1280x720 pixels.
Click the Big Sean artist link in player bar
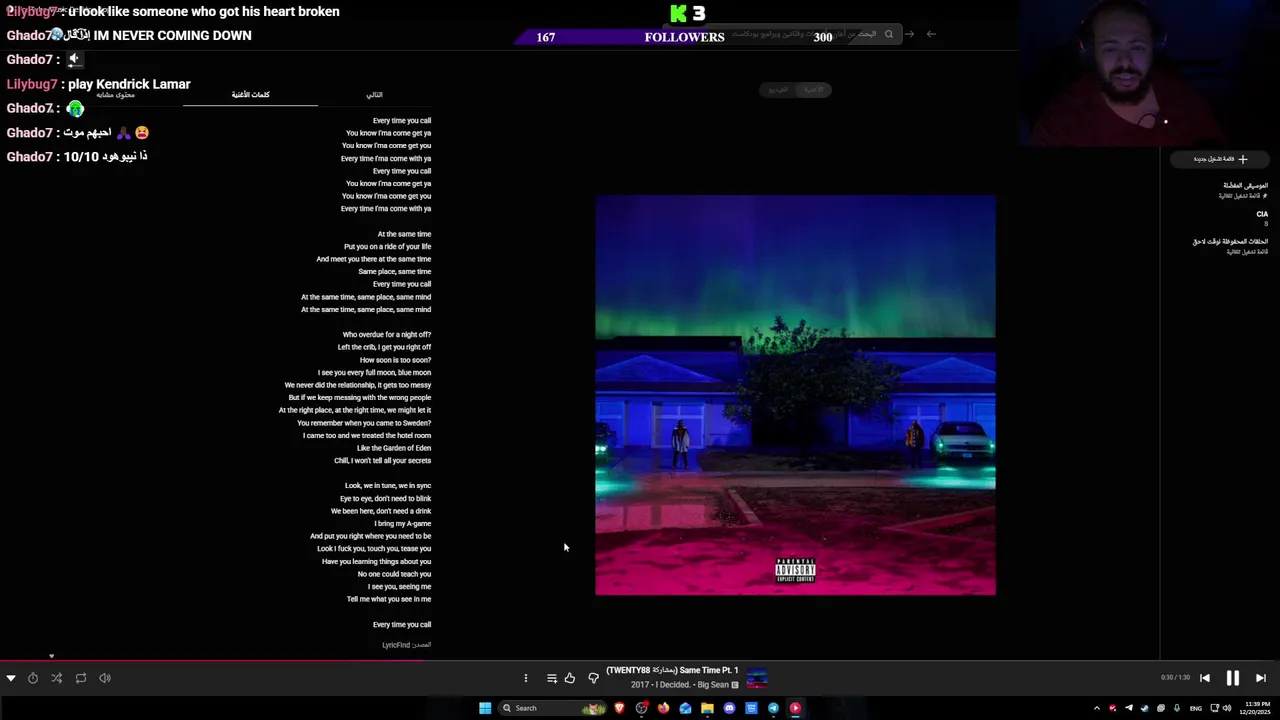coord(713,685)
